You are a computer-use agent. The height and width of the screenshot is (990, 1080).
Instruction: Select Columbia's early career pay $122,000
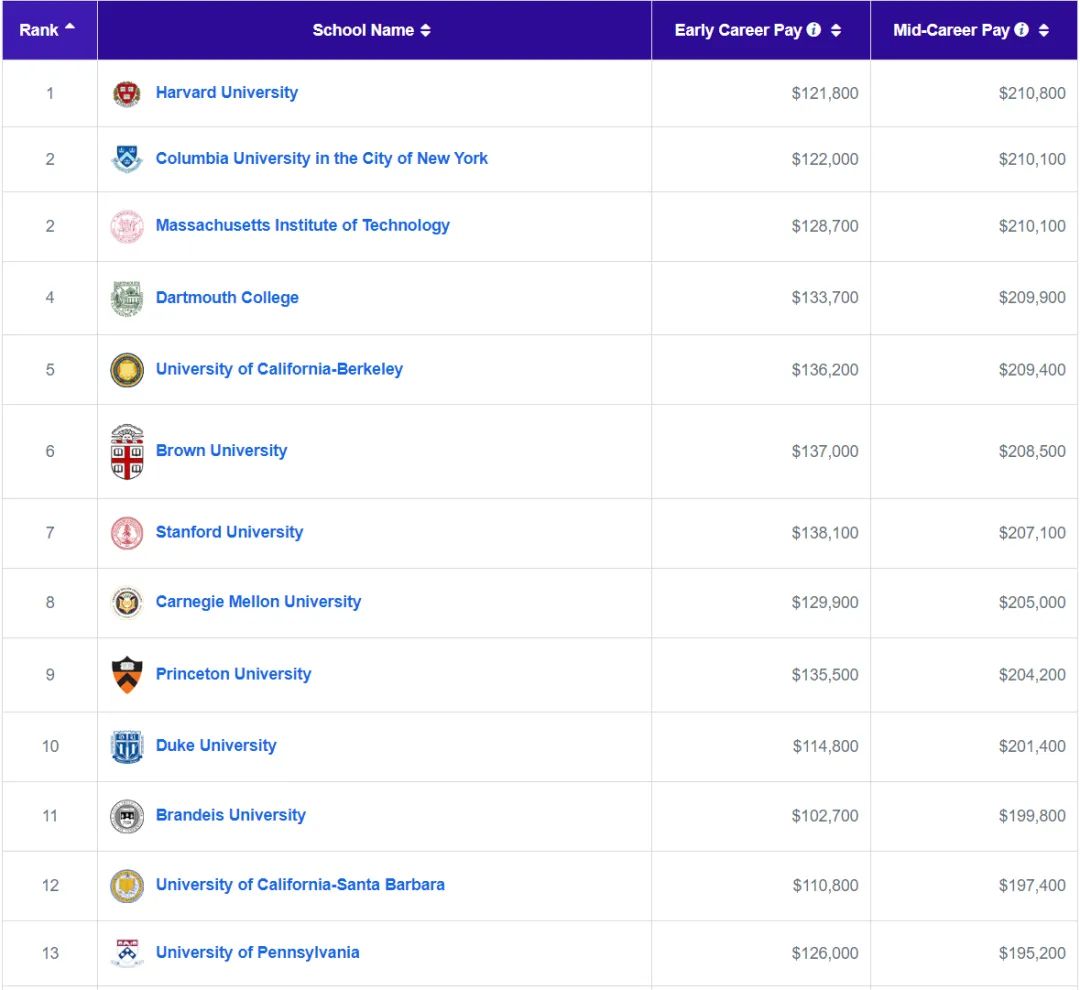pyautogui.click(x=824, y=159)
